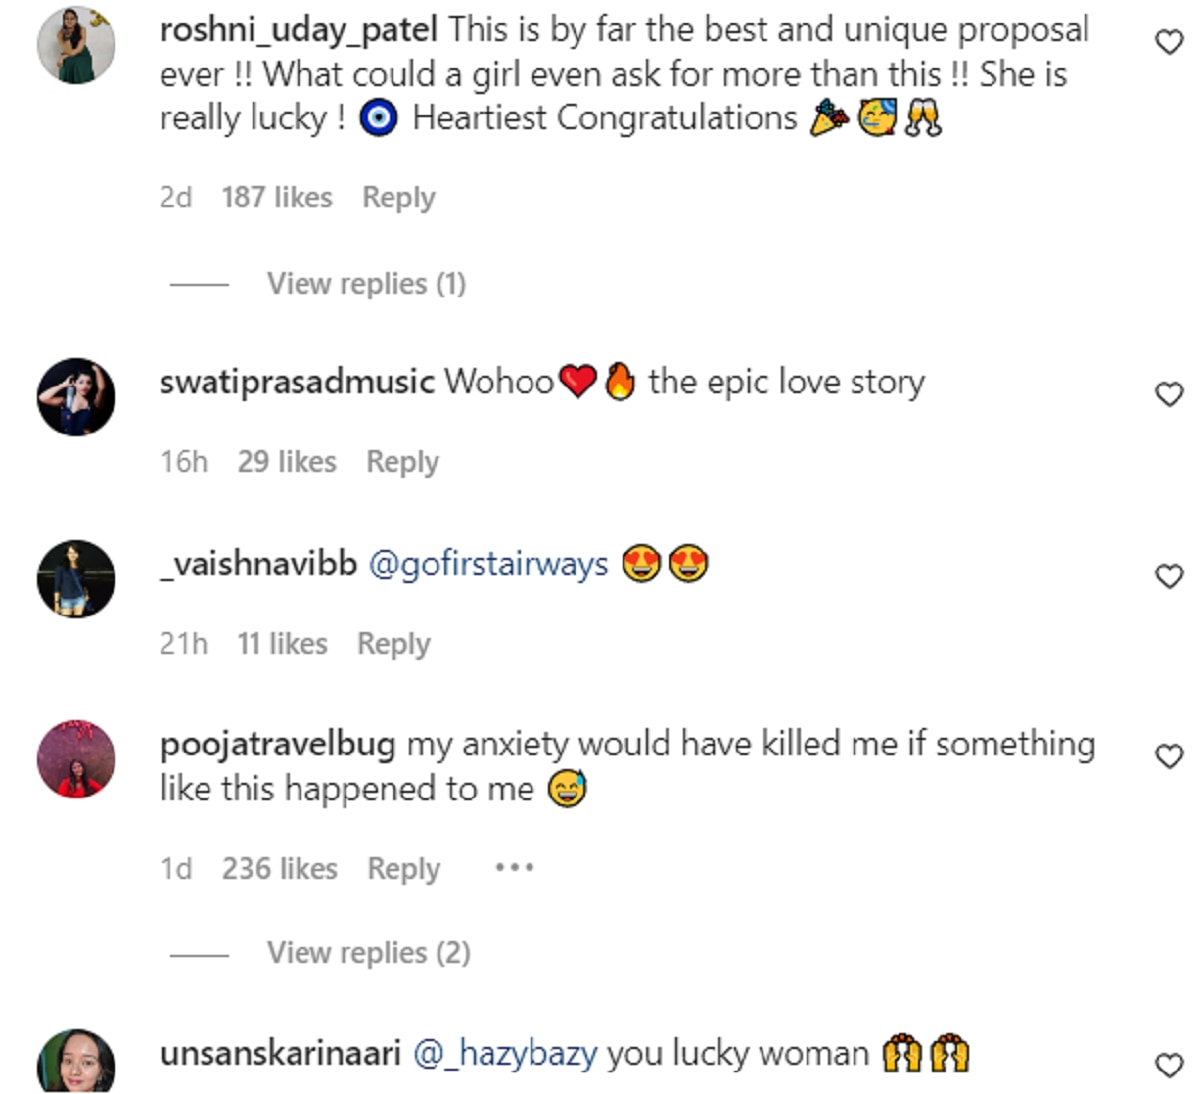Reply to poojatravelbug's comment
This screenshot has width=1200, height=1094.
coord(403,868)
